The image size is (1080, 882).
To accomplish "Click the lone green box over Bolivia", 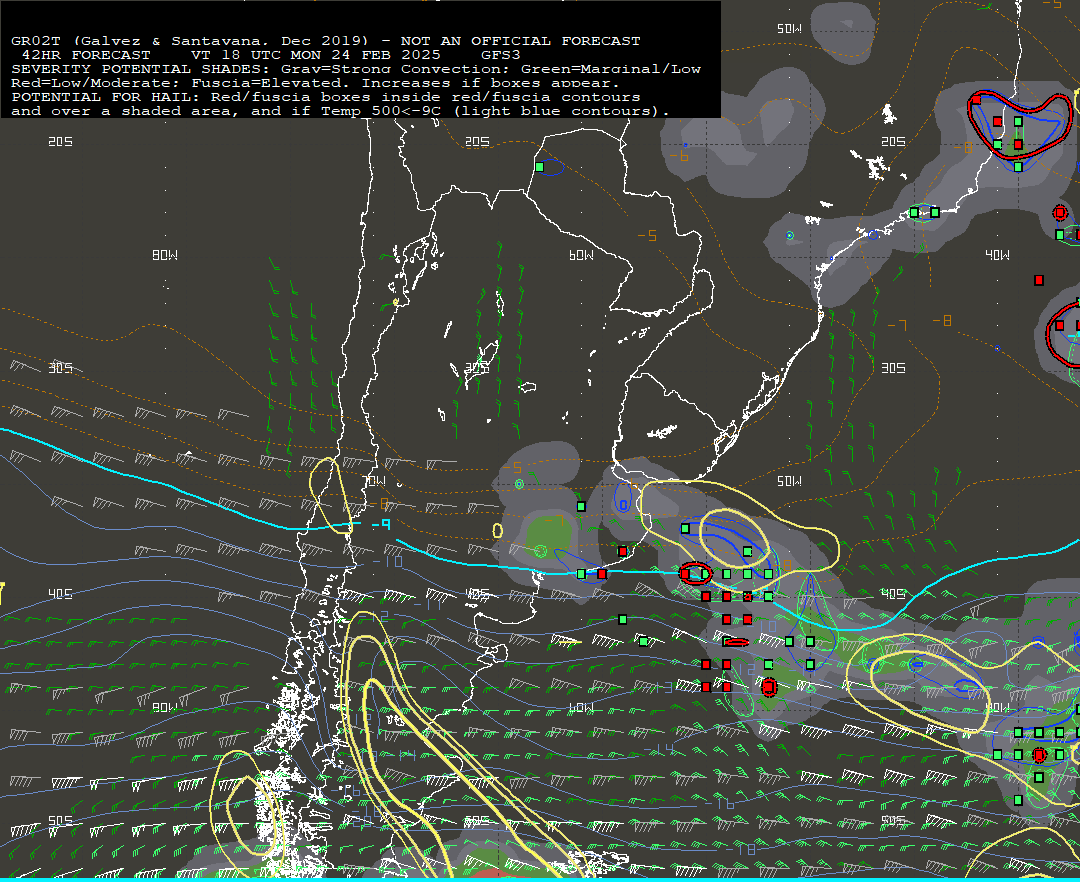I will (x=540, y=167).
